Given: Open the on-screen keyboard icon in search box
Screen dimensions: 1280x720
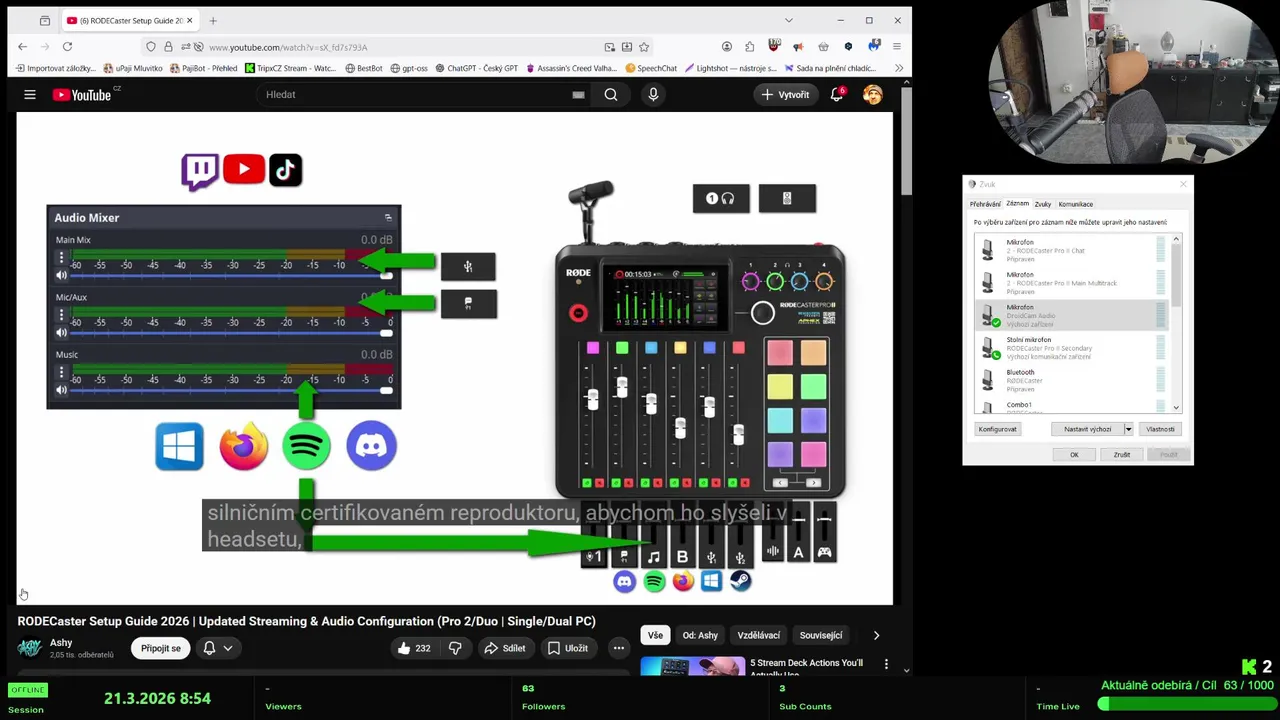Looking at the screenshot, I should pyautogui.click(x=578, y=94).
